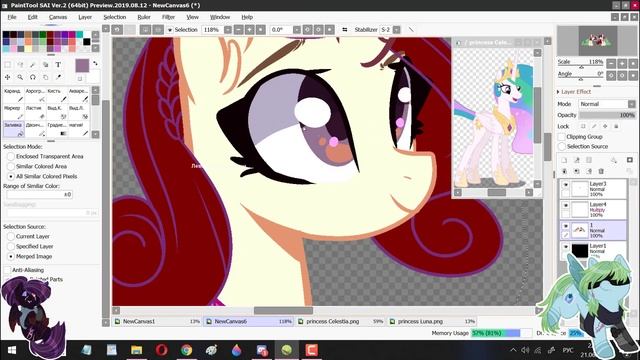
Task: Select the magic wand tool
Action: 33,64
